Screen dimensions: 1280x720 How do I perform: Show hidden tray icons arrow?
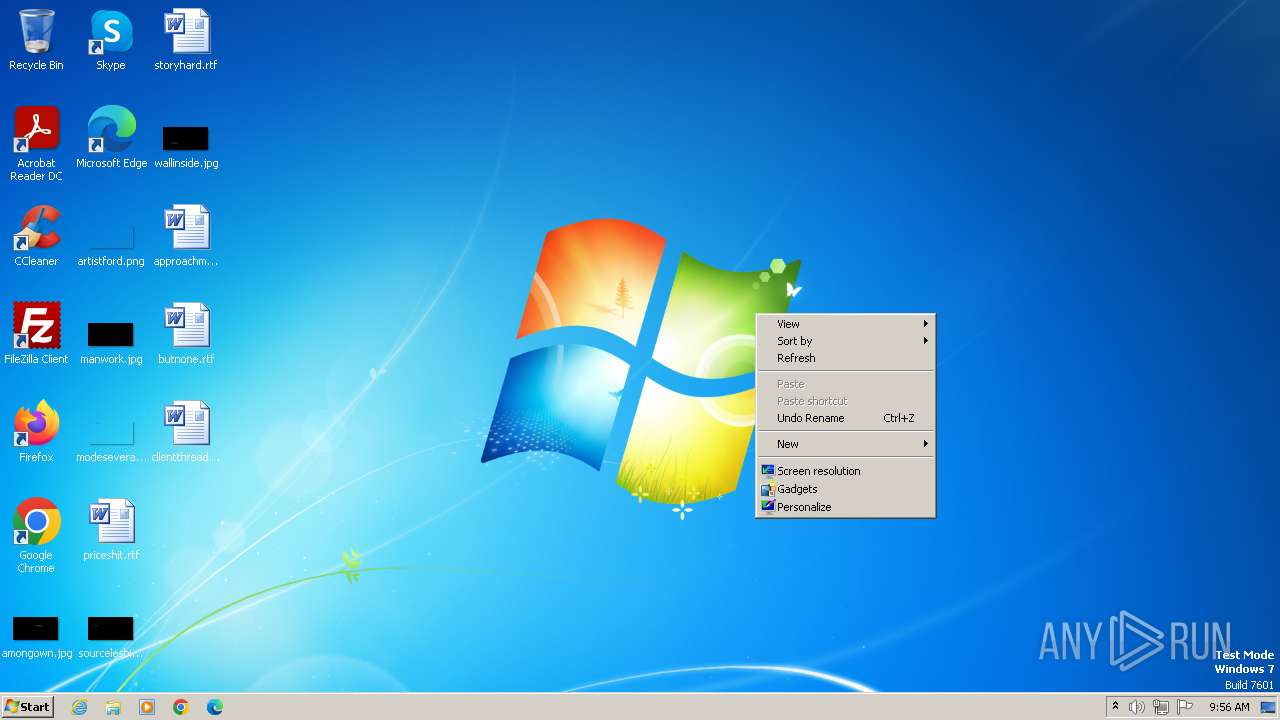pos(1115,707)
